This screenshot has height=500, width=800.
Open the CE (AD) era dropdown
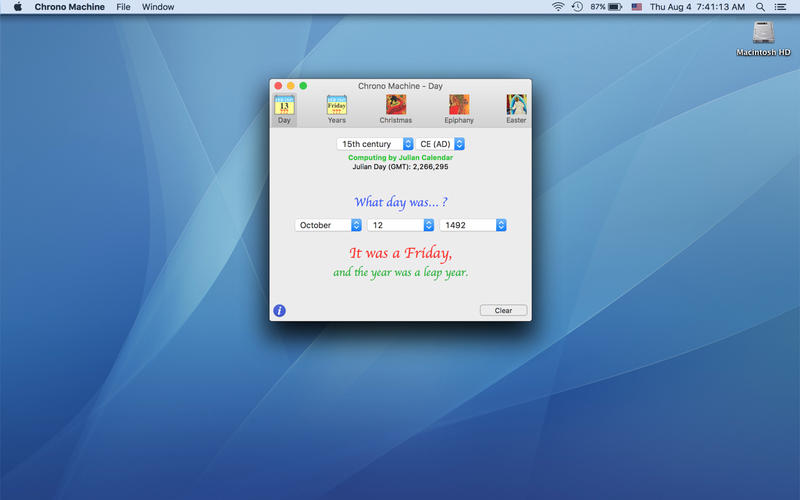click(441, 144)
